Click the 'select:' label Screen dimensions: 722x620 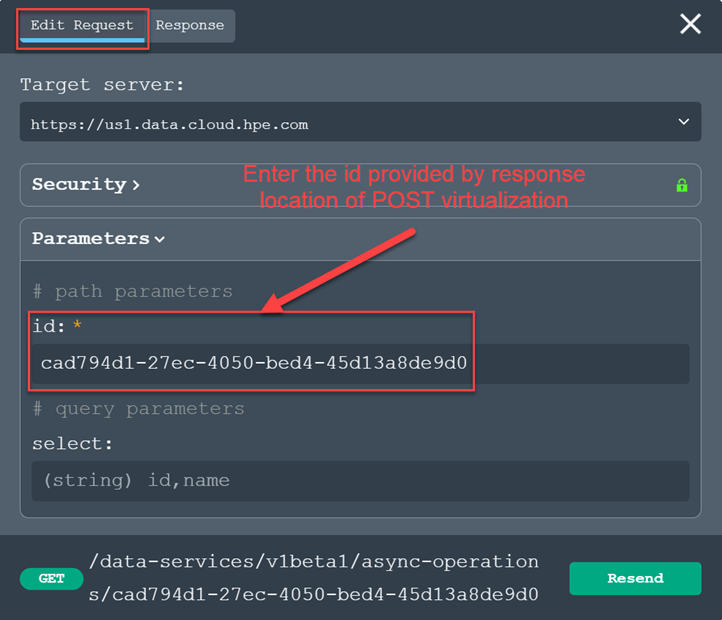coord(72,444)
